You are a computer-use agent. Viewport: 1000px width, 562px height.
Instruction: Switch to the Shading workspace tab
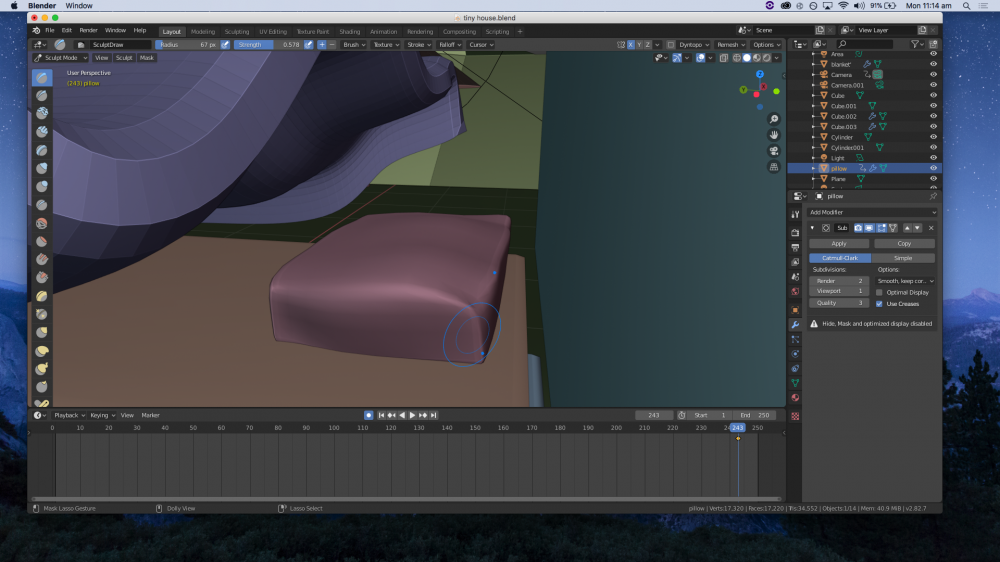click(349, 31)
